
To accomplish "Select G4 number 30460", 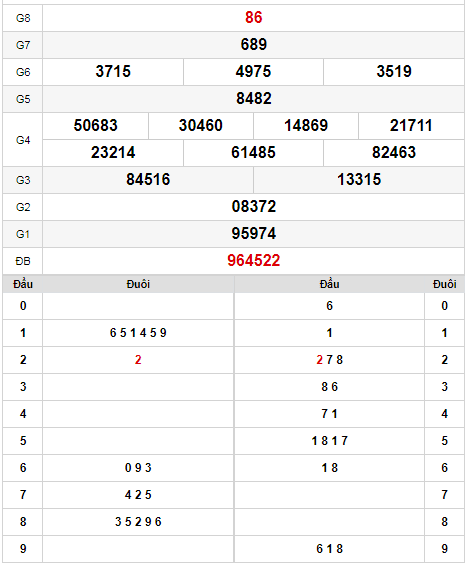I will [x=201, y=126].
